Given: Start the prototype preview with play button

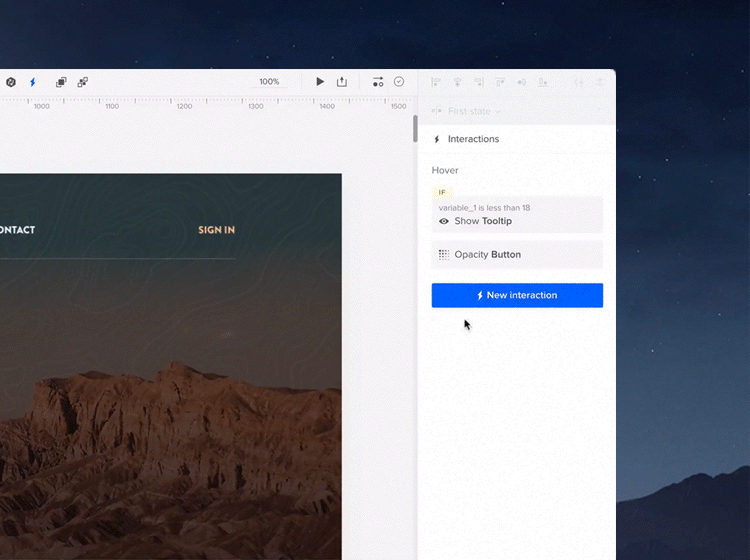Looking at the screenshot, I should pos(320,82).
